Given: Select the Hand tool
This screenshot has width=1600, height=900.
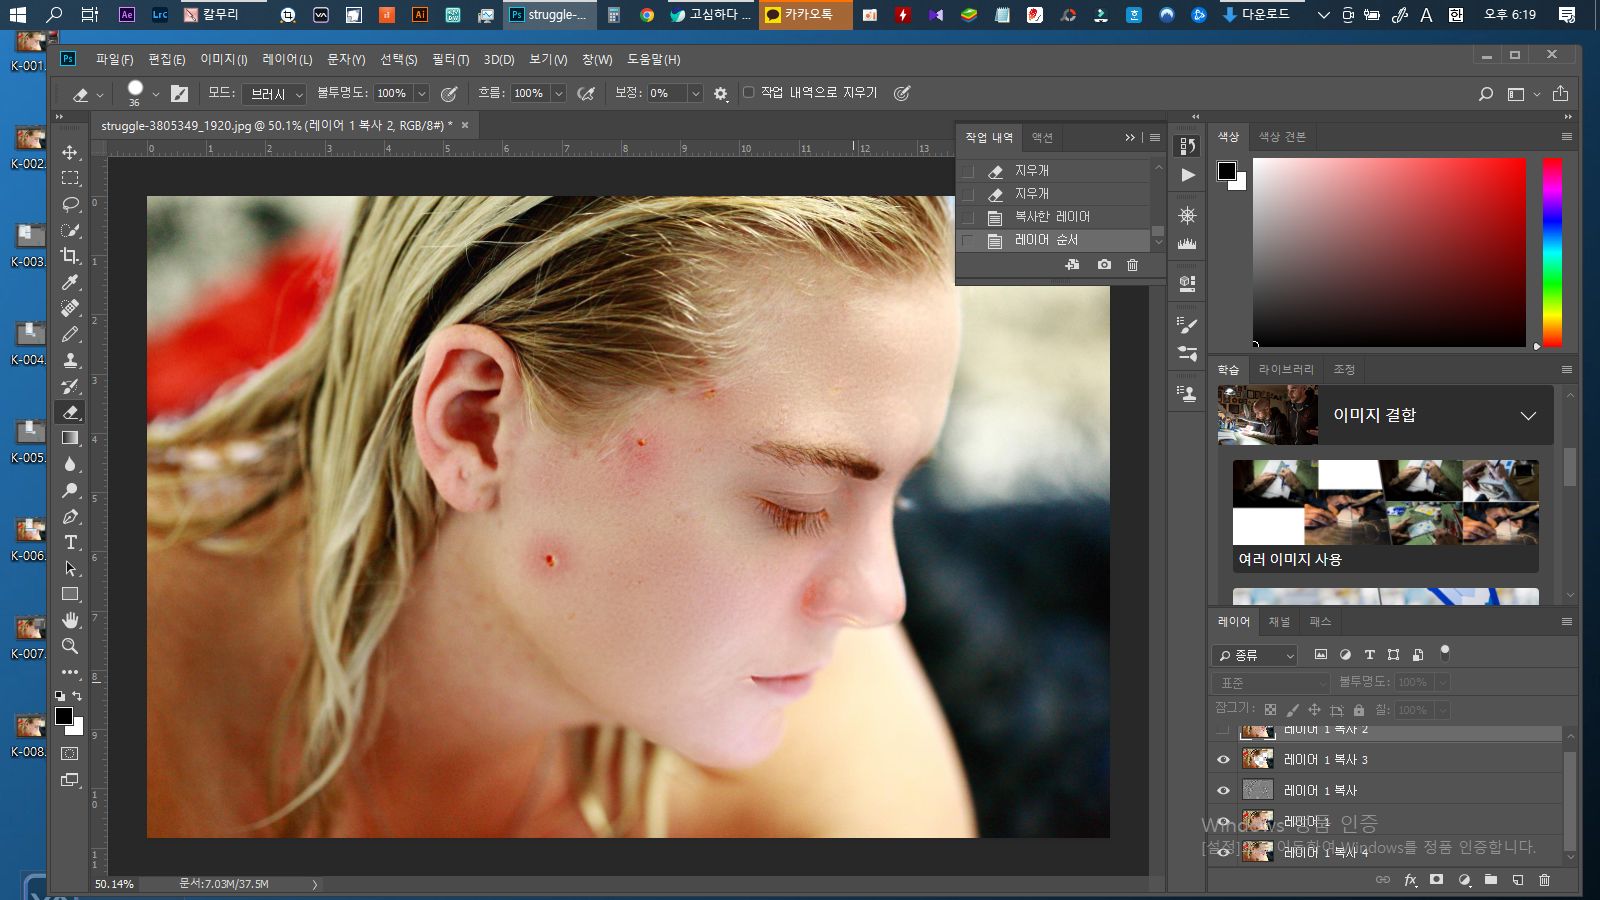Looking at the screenshot, I should [x=70, y=620].
